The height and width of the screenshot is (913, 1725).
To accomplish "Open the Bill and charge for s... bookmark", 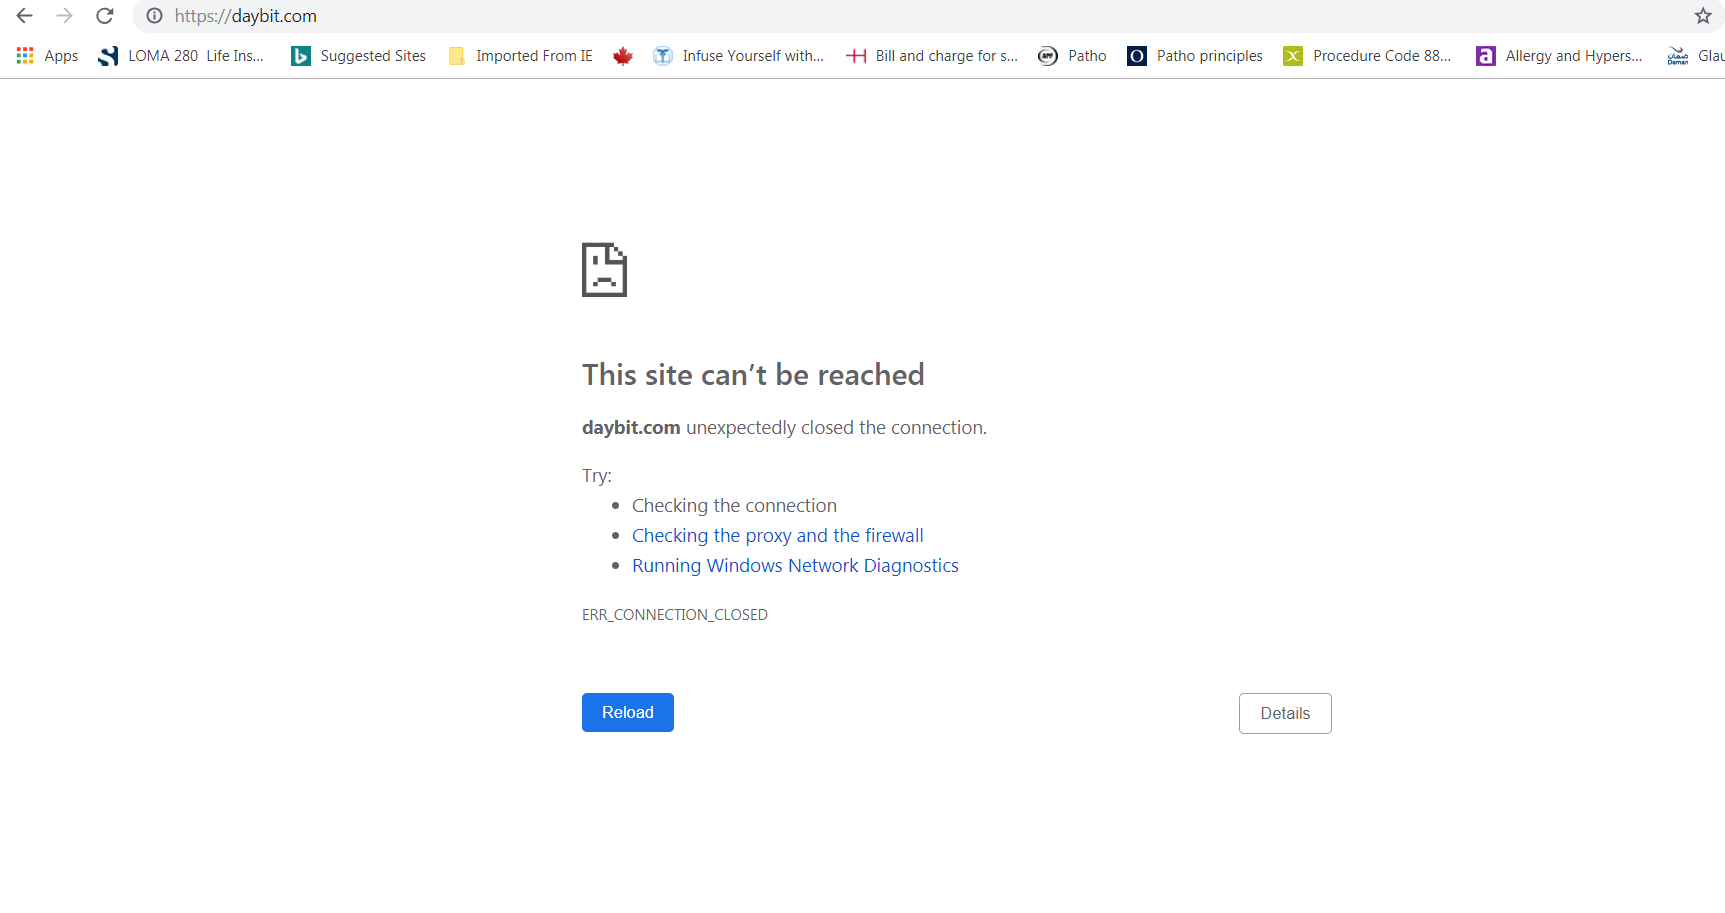I will pos(932,56).
